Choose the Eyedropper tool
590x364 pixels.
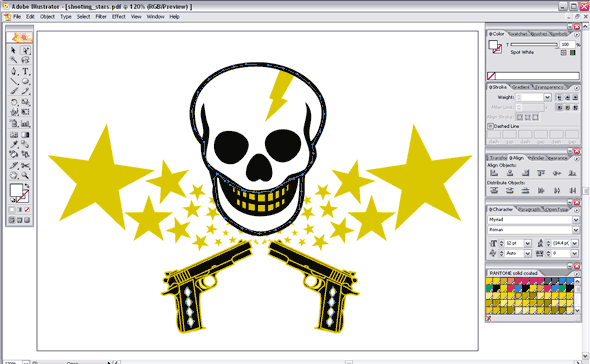tap(14, 144)
